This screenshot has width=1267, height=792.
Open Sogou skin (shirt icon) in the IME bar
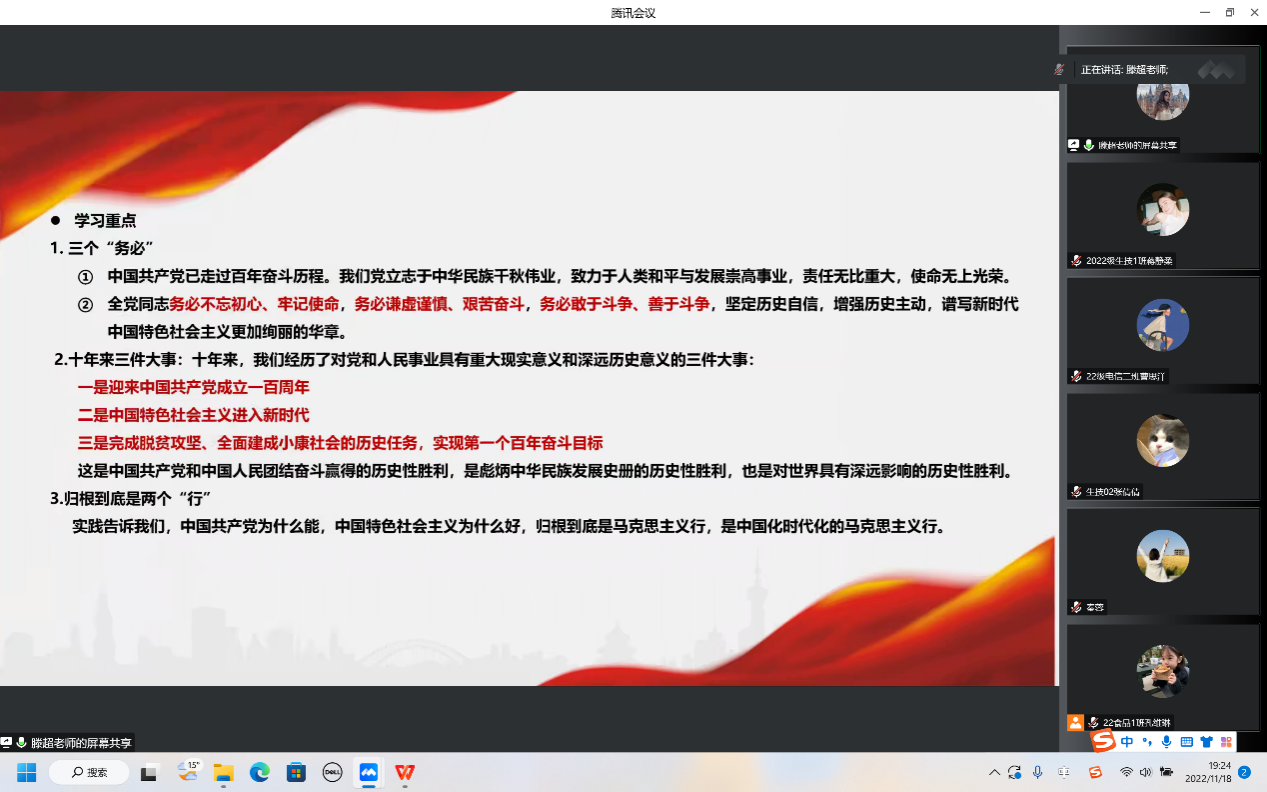point(1206,742)
